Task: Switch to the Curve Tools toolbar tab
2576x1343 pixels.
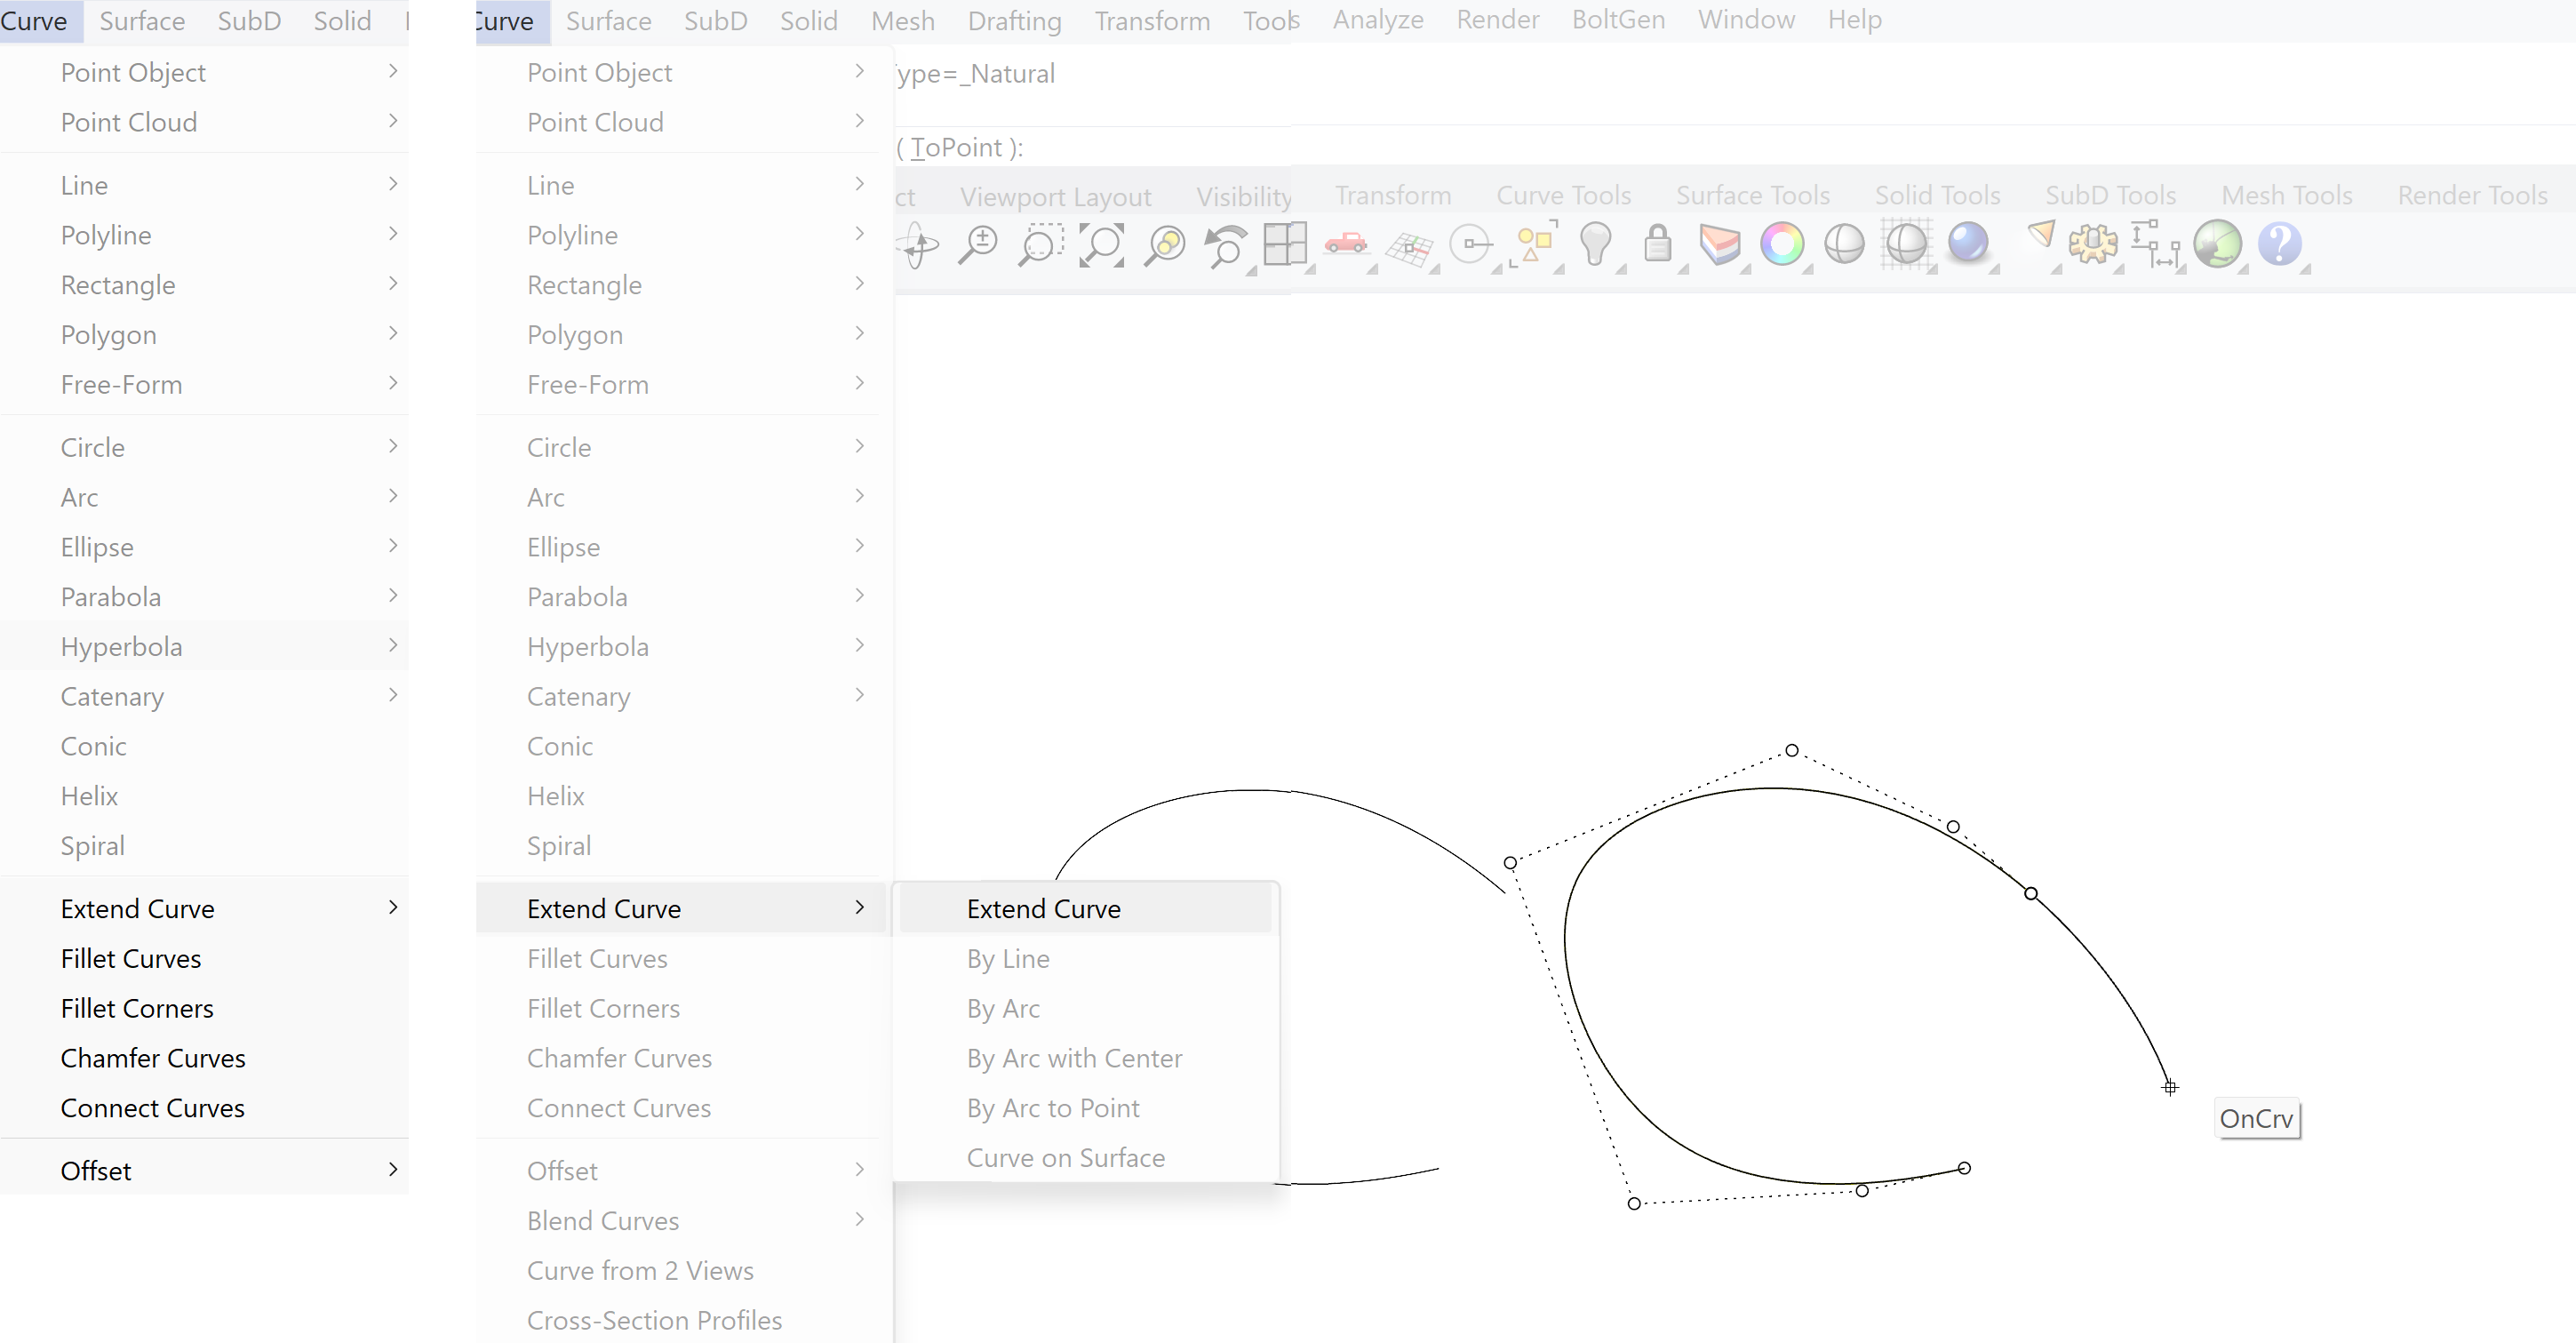Action: click(1563, 195)
